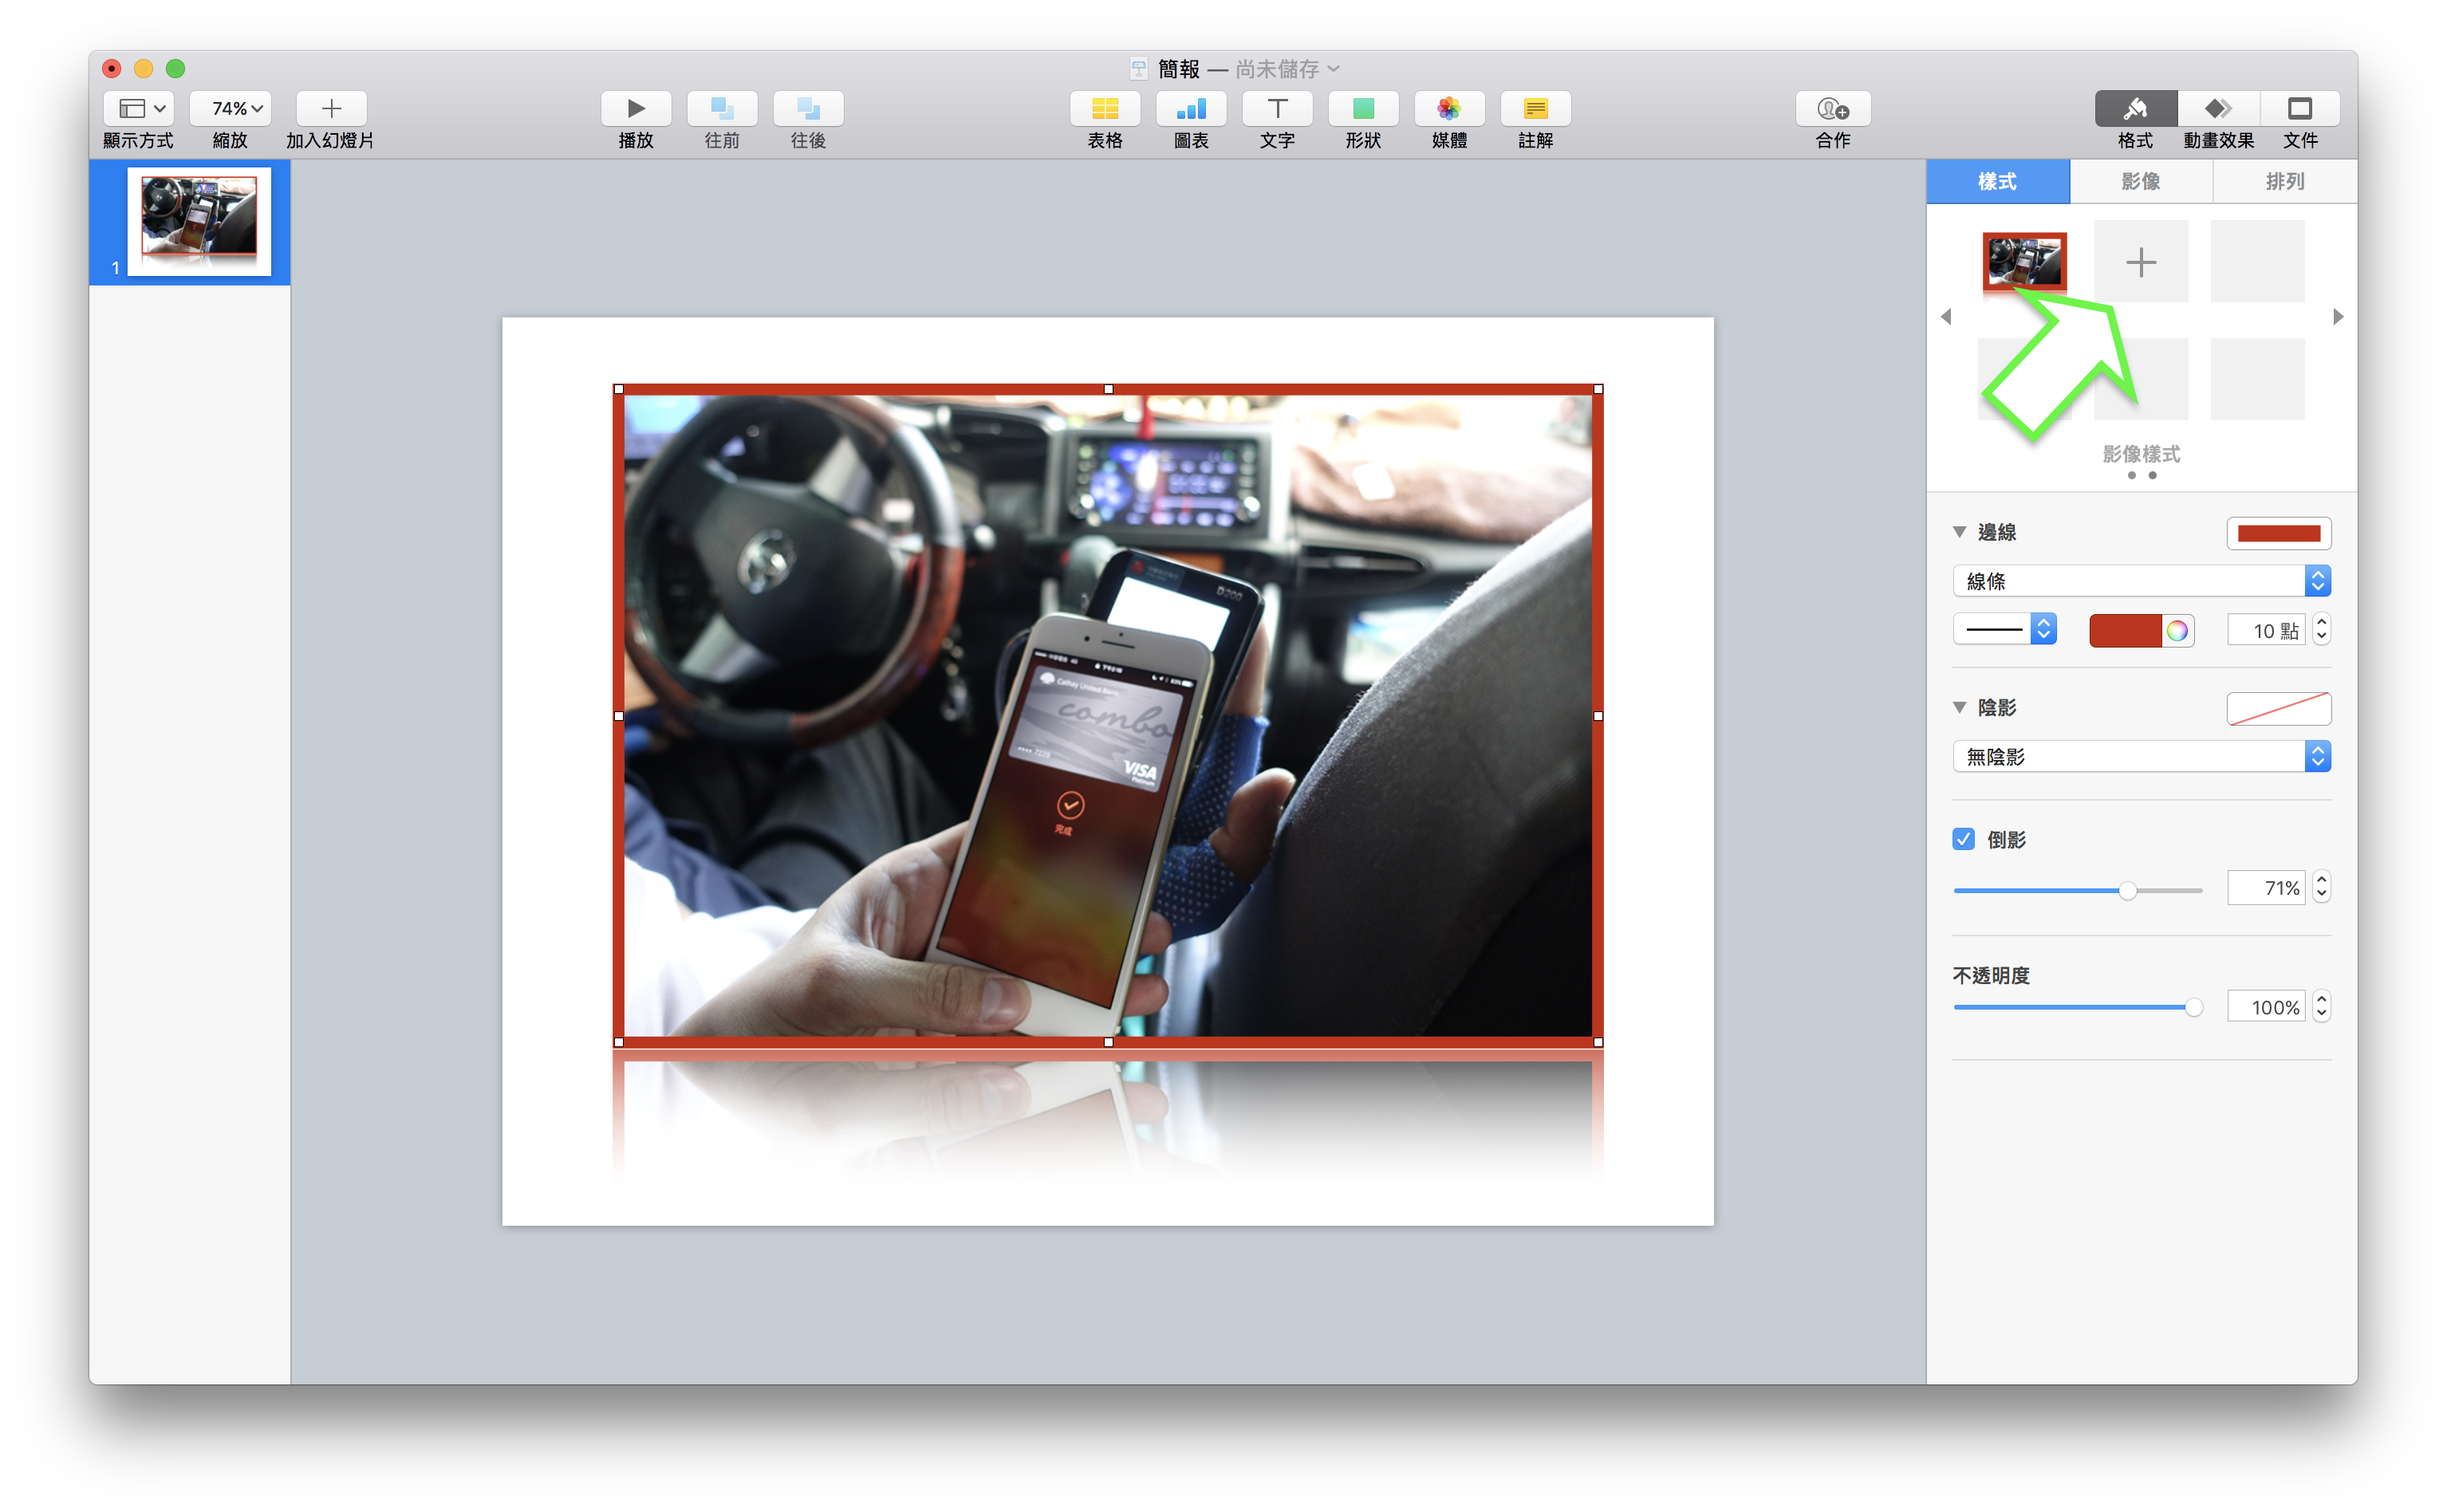Send the image backward (往後)
Viewport: 2447px width, 1512px height.
808,108
